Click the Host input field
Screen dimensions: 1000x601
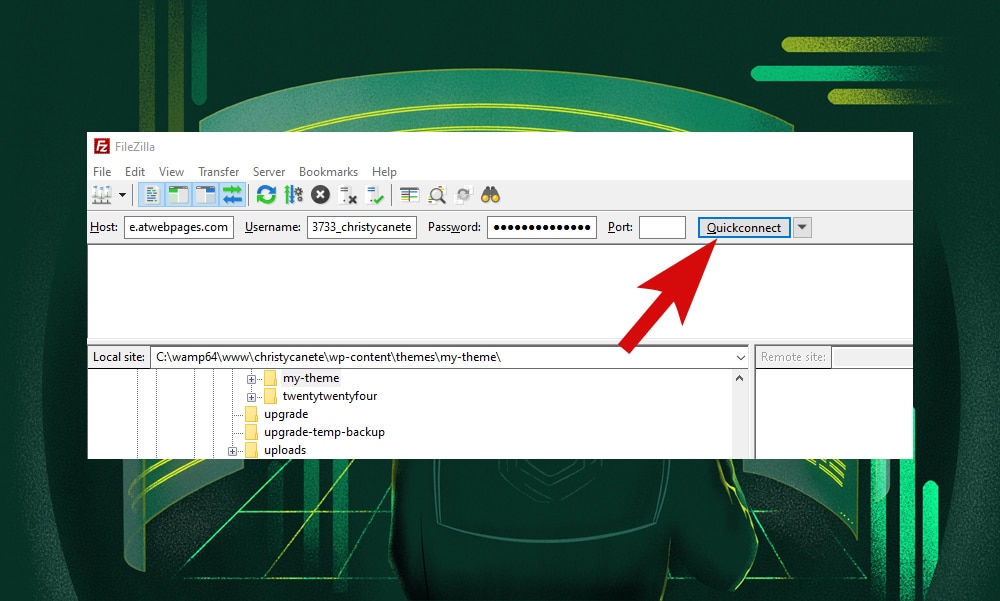coord(178,227)
